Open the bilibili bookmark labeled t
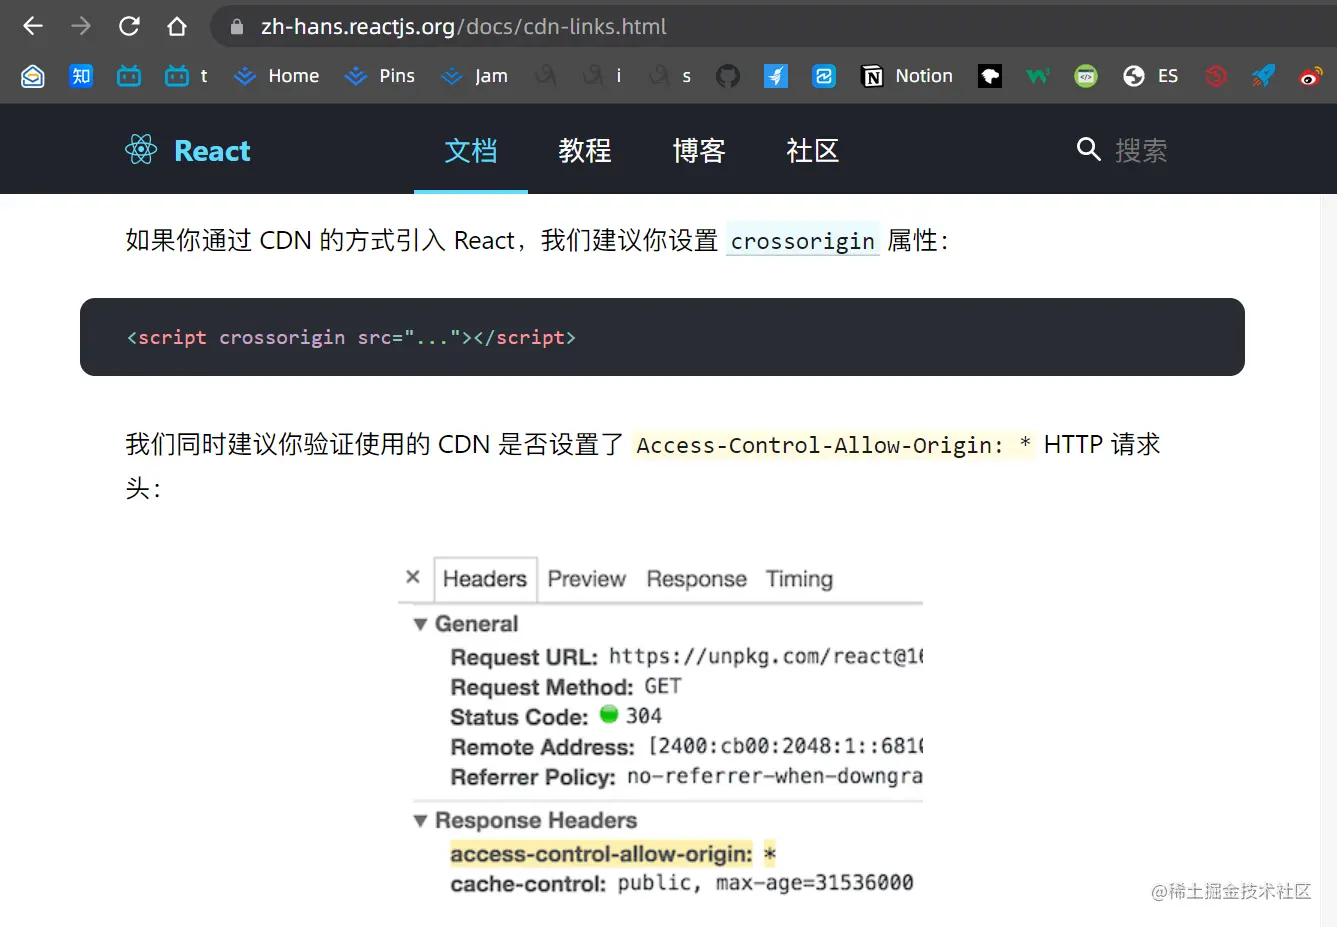 tap(187, 76)
